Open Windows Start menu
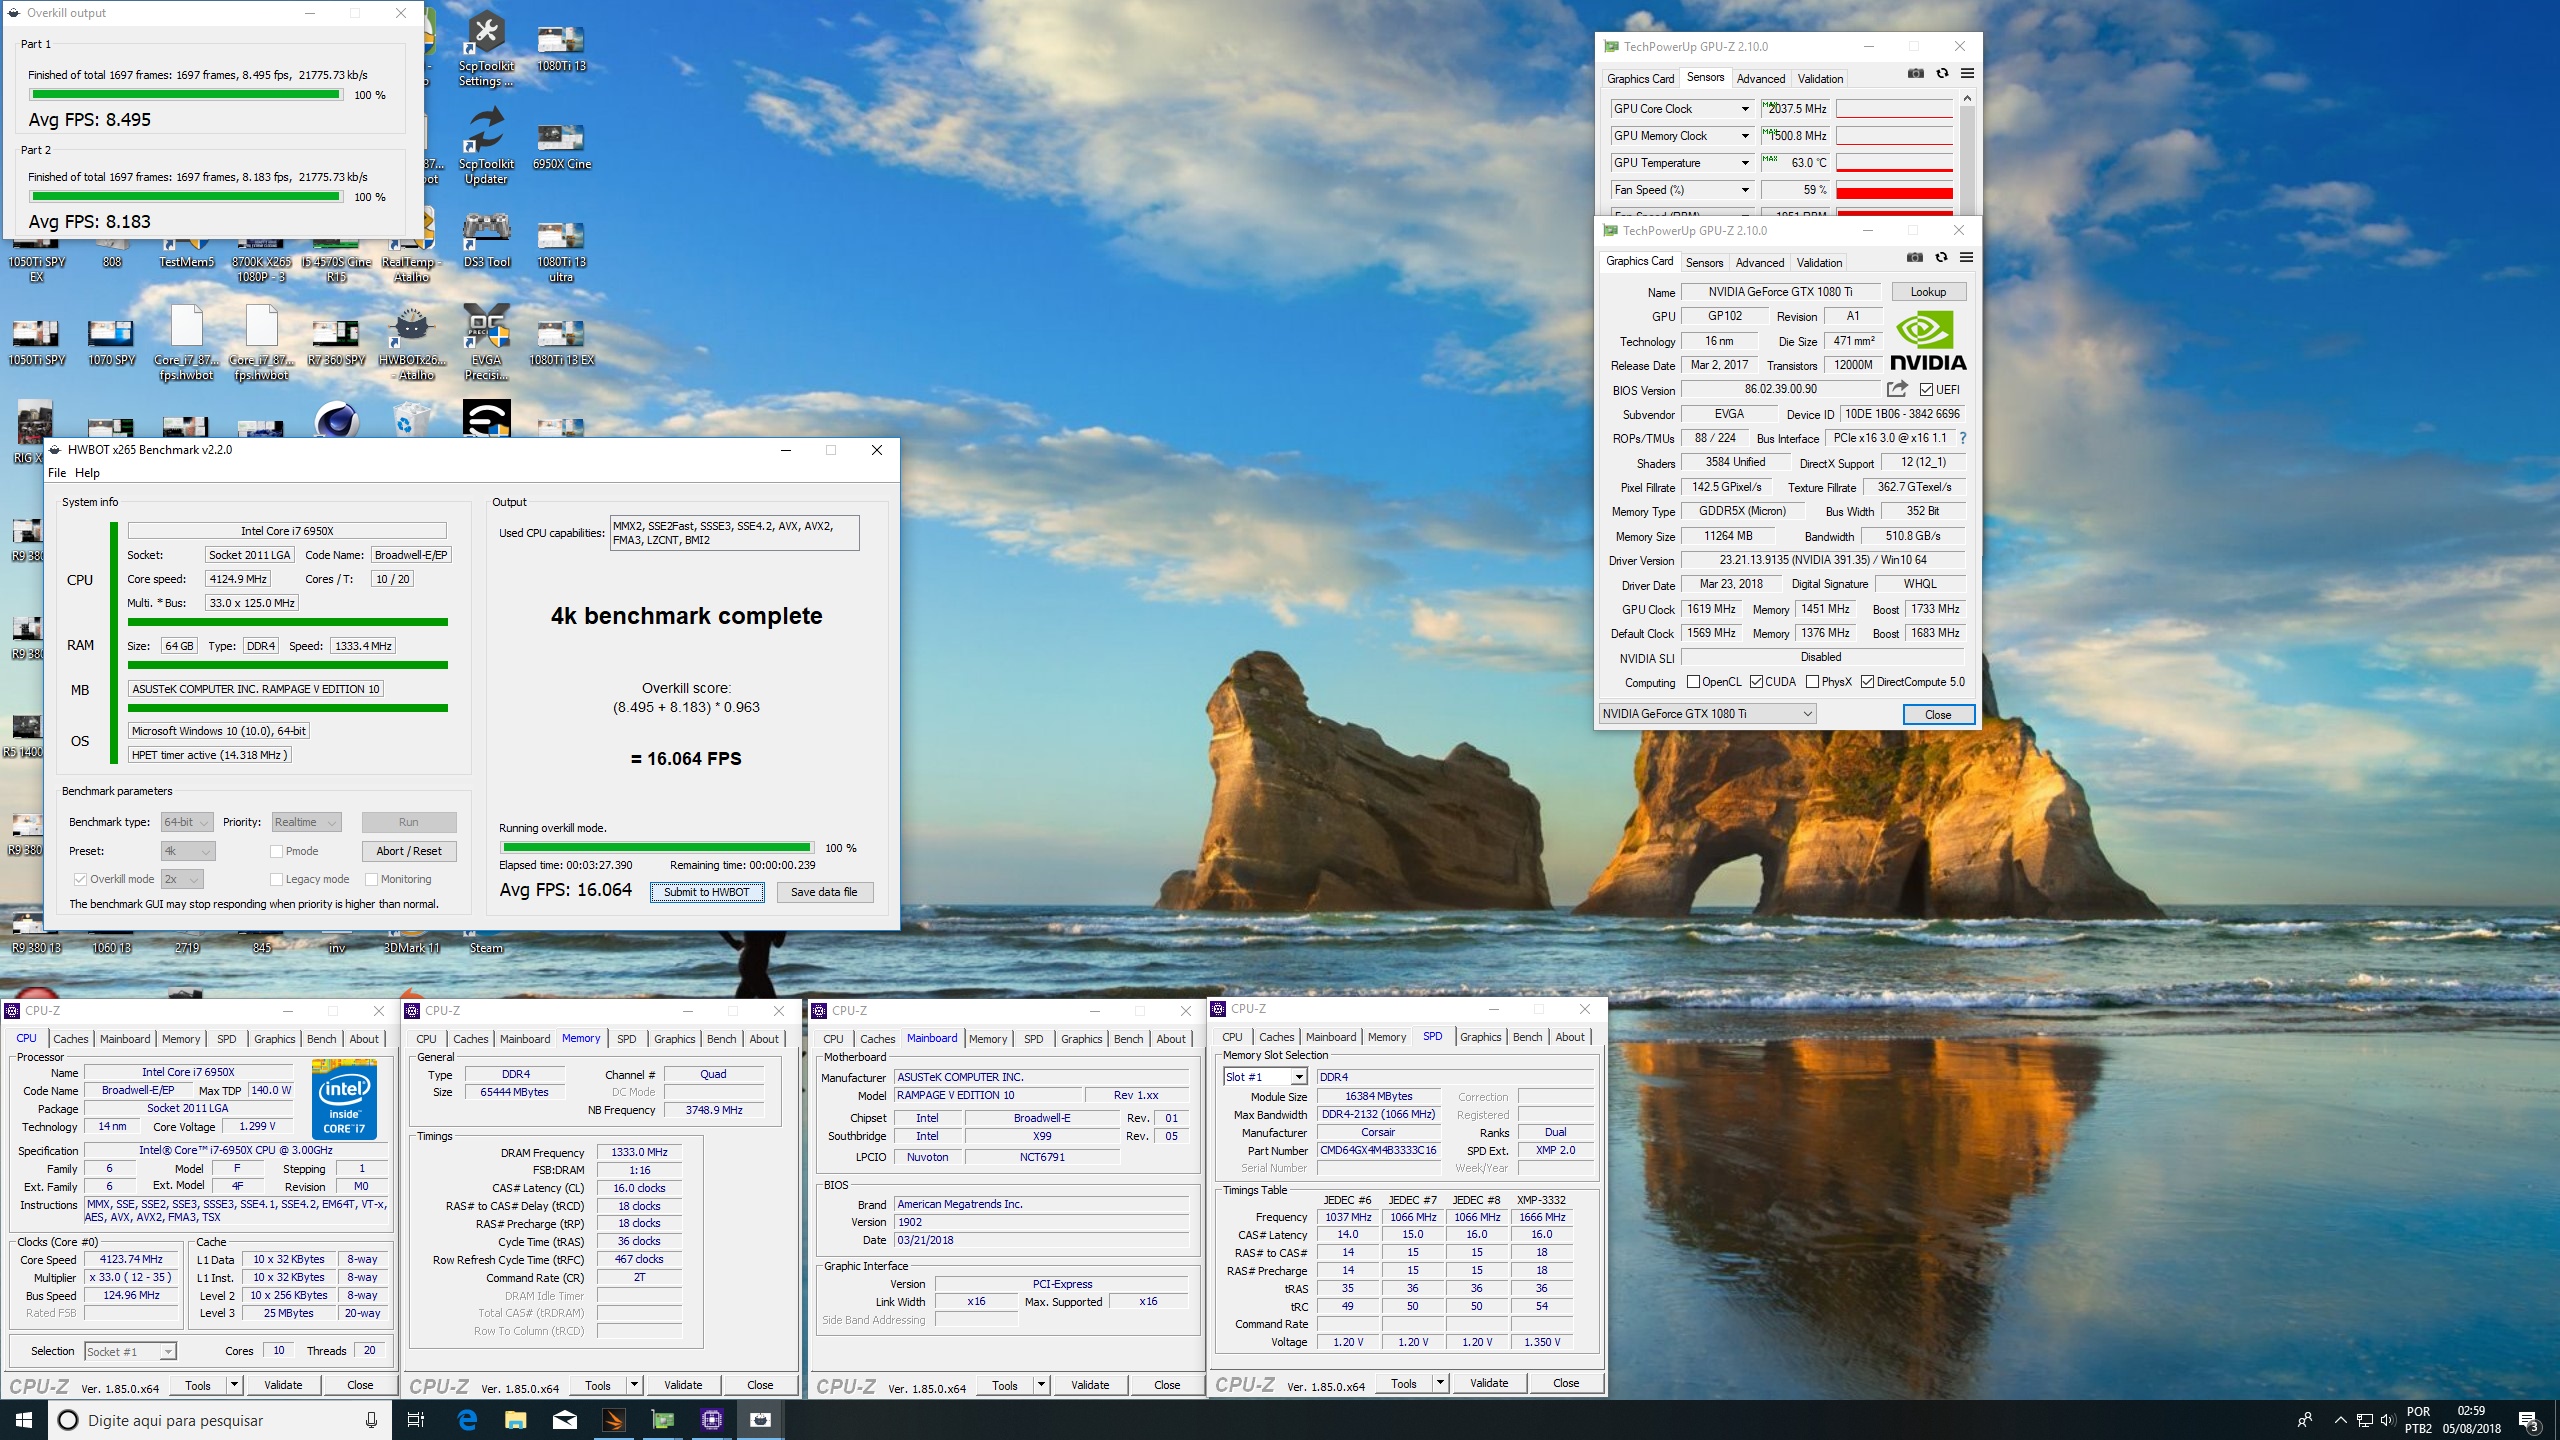Image resolution: width=2560 pixels, height=1440 pixels. tap(24, 1420)
